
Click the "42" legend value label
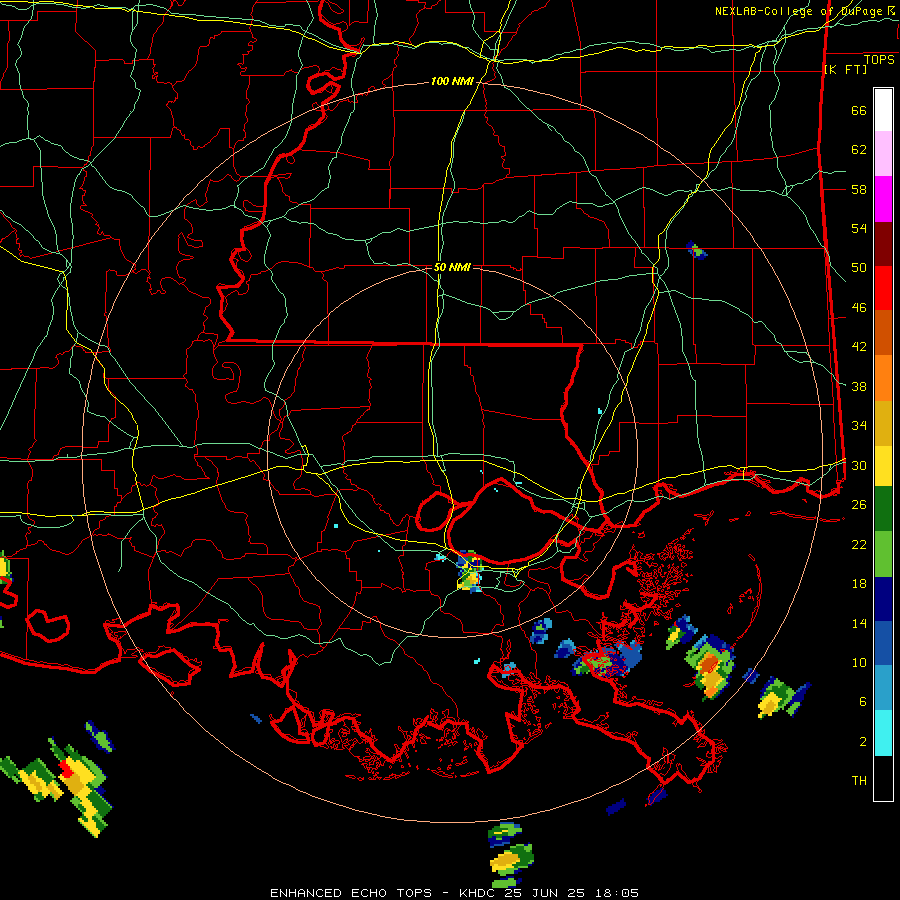[x=859, y=347]
